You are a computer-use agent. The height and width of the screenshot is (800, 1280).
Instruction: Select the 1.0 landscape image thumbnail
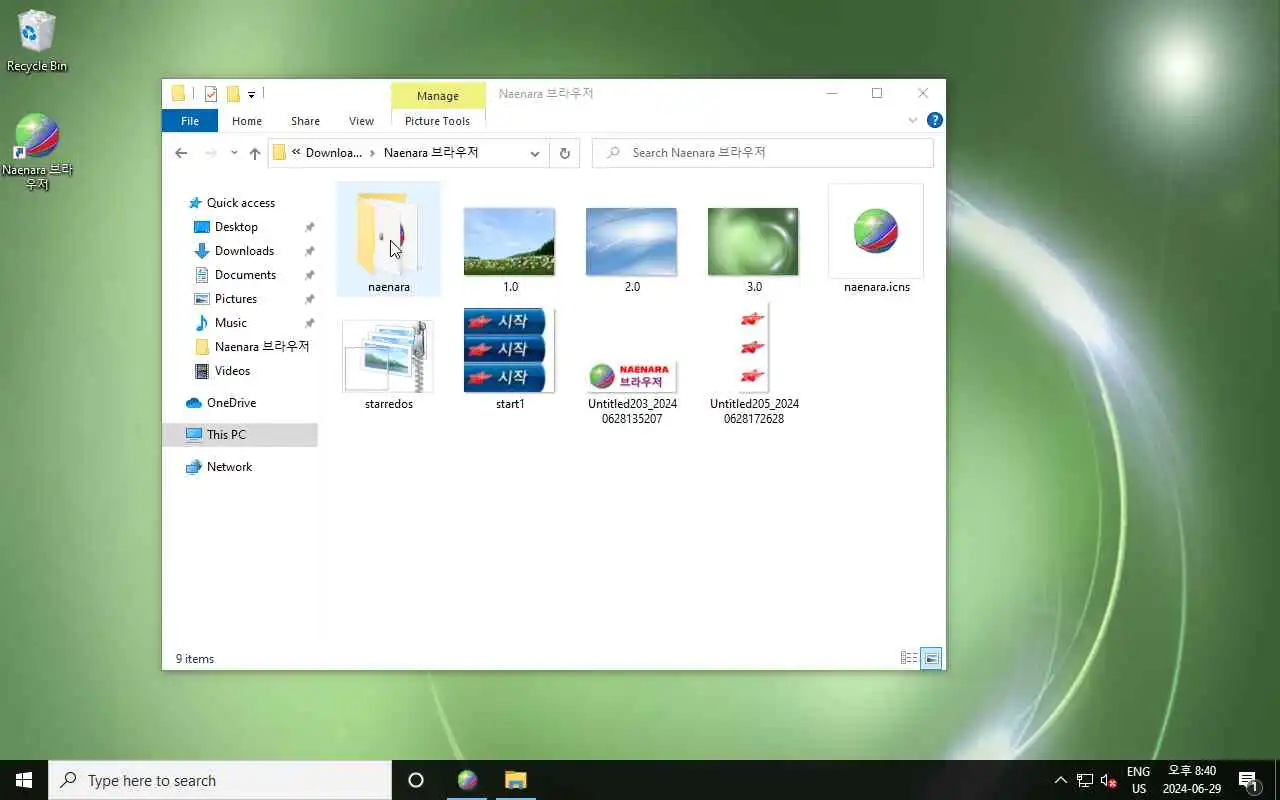(x=509, y=241)
